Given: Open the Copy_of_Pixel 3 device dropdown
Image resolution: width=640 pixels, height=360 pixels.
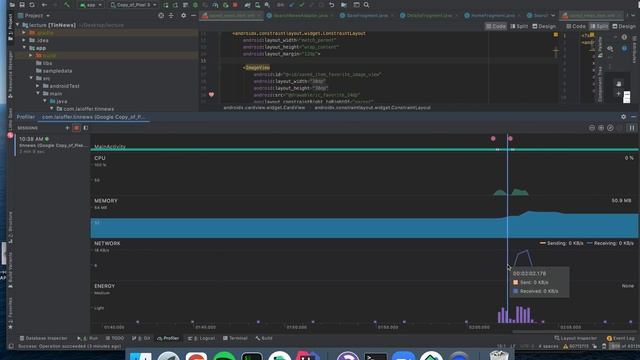Looking at the screenshot, I should click(133, 5).
